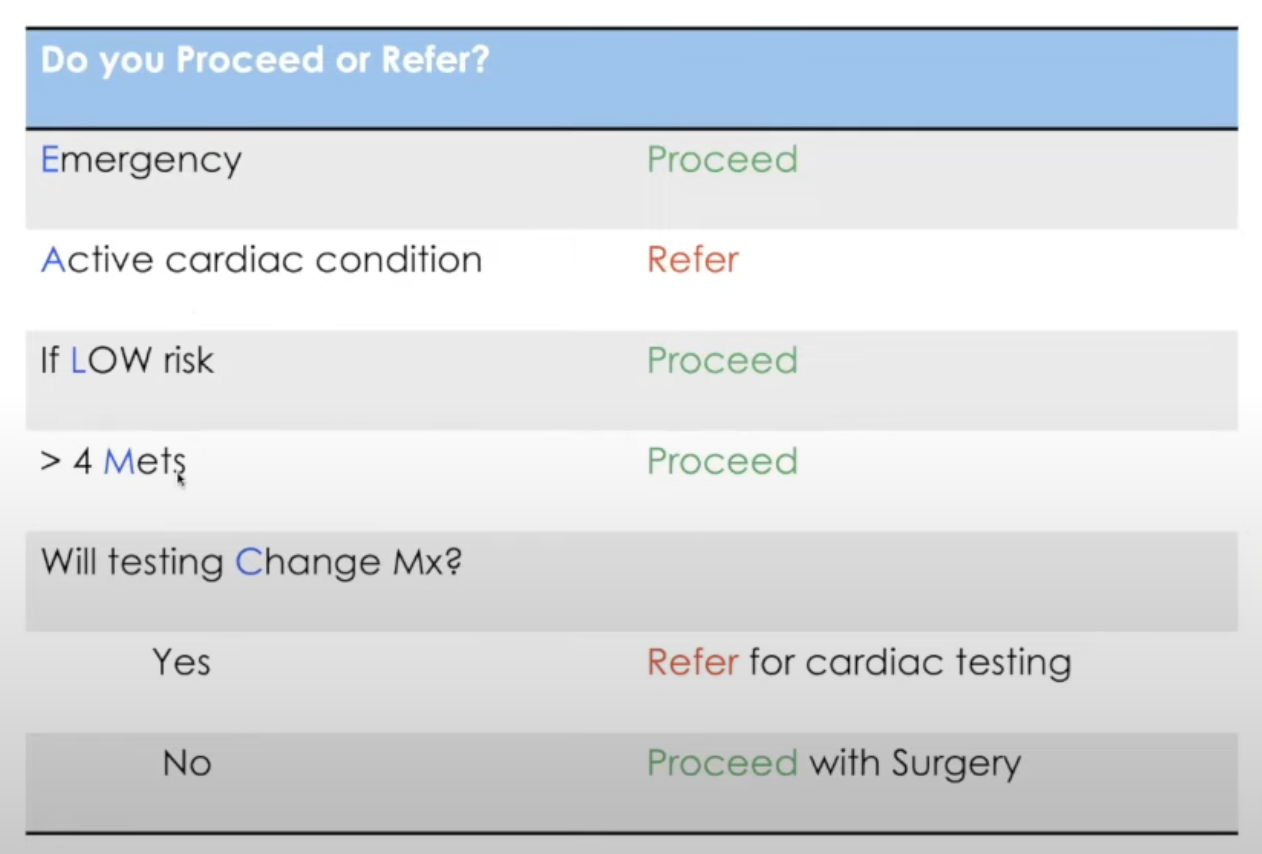1262x854 pixels.
Task: Click Proceed next to Emergency
Action: (722, 160)
